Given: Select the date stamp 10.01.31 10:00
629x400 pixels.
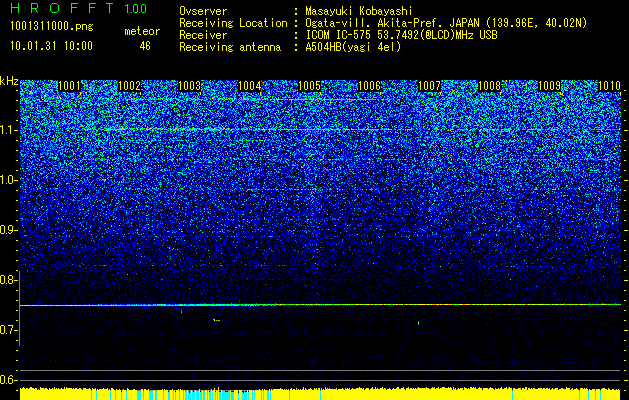Looking at the screenshot, I should [x=51, y=46].
